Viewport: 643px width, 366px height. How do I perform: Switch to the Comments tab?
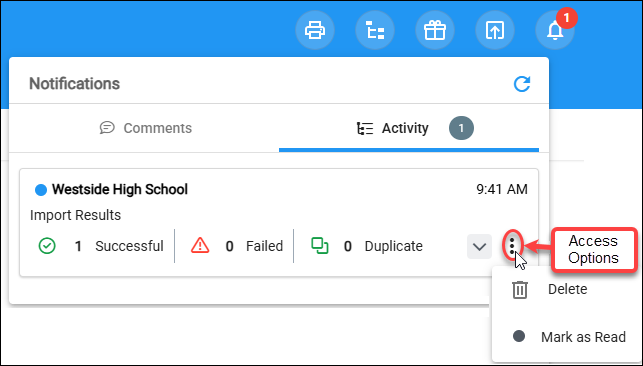[x=146, y=128]
